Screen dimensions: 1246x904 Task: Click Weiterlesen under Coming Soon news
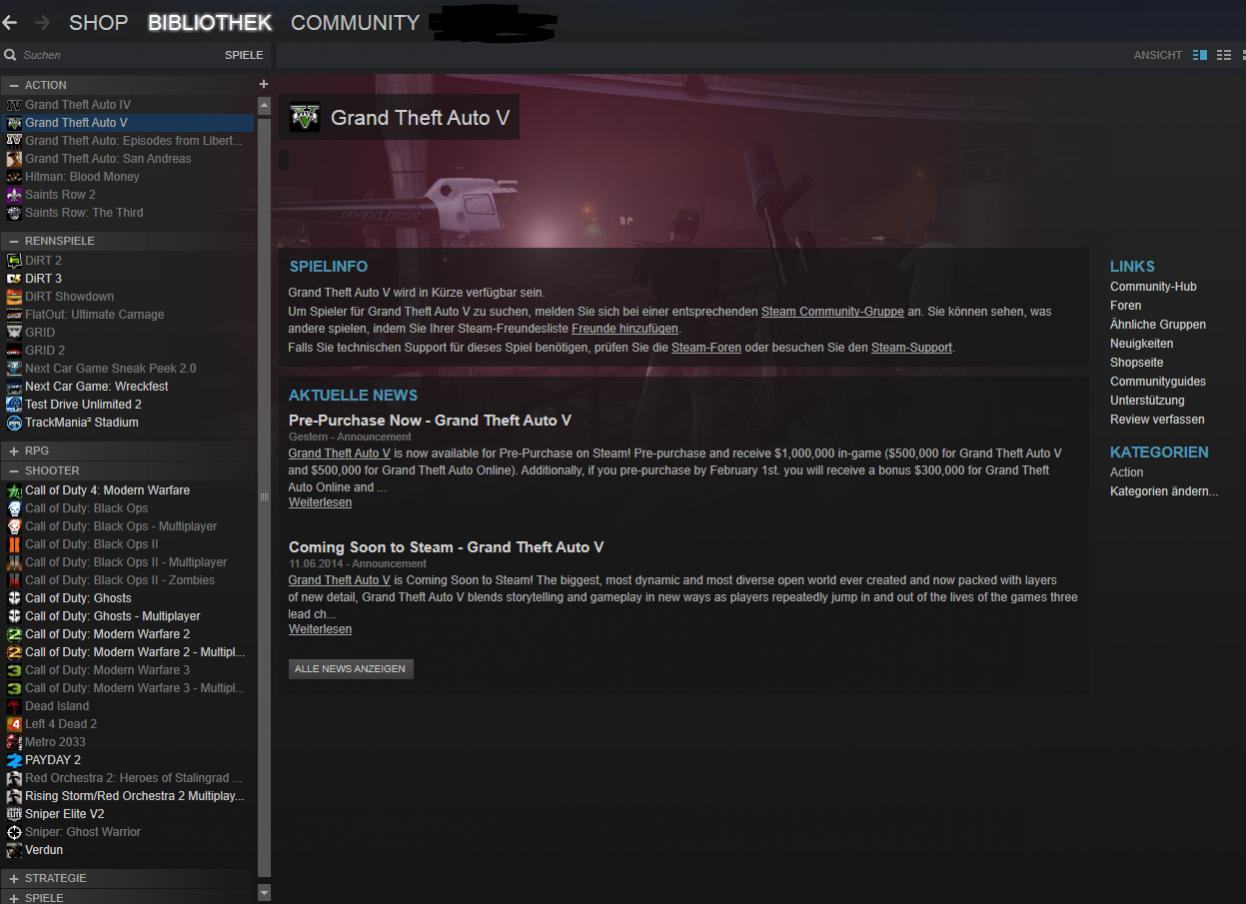320,630
